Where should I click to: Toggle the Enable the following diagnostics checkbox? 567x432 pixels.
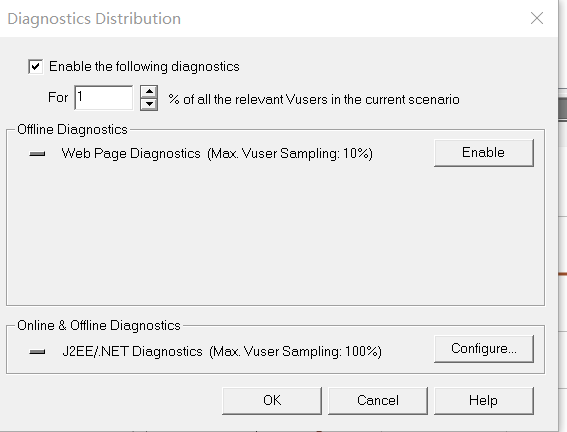(35, 67)
